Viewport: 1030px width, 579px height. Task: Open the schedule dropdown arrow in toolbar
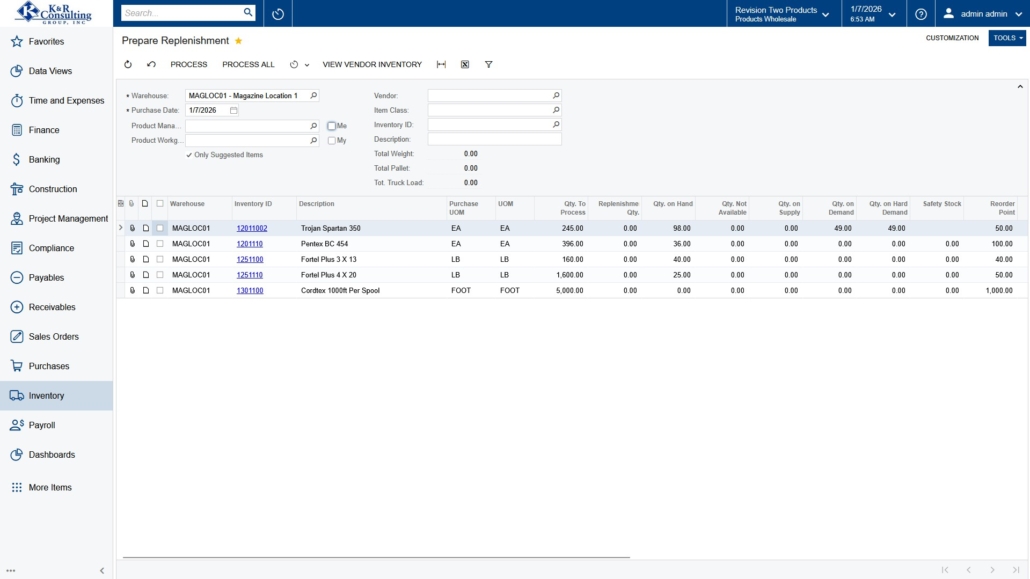306,65
